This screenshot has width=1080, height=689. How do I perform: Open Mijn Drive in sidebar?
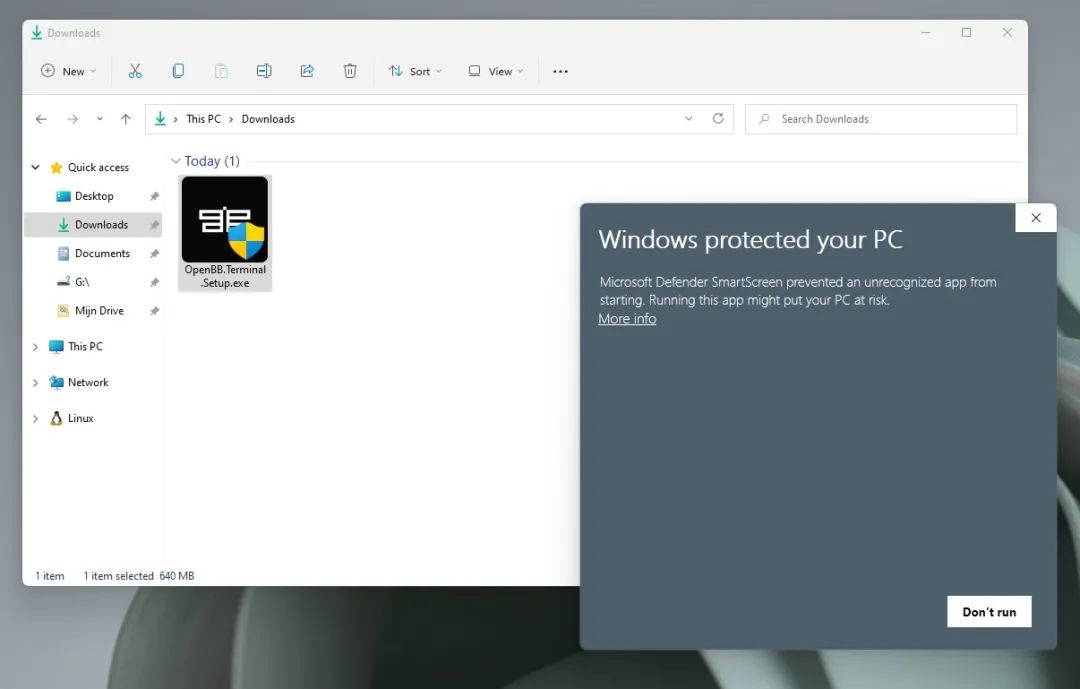pos(99,311)
